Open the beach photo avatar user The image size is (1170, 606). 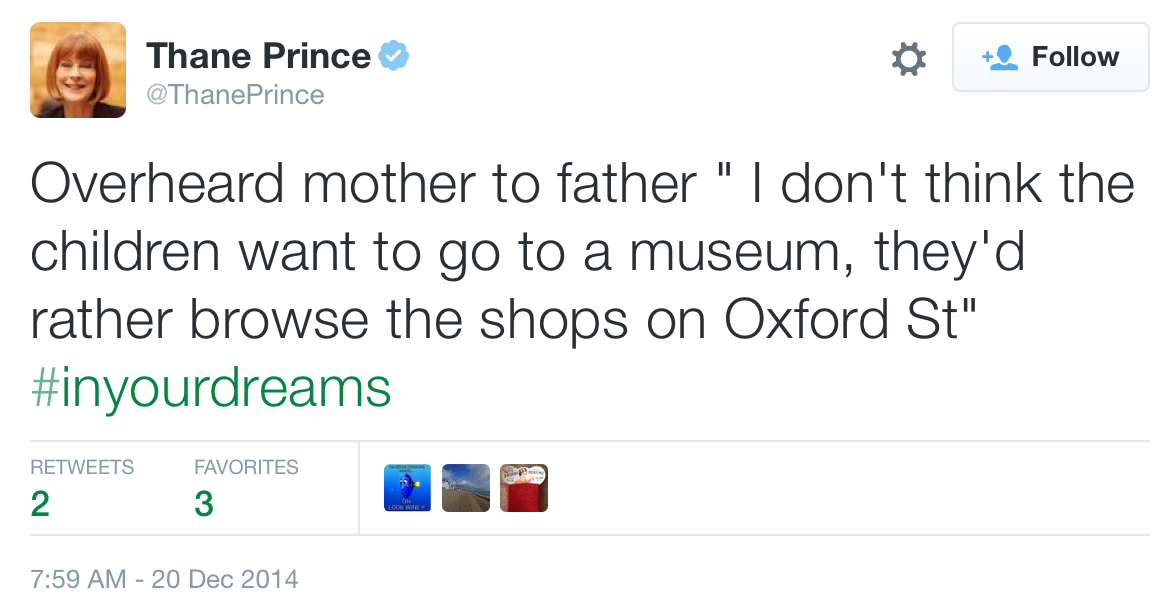(x=466, y=488)
